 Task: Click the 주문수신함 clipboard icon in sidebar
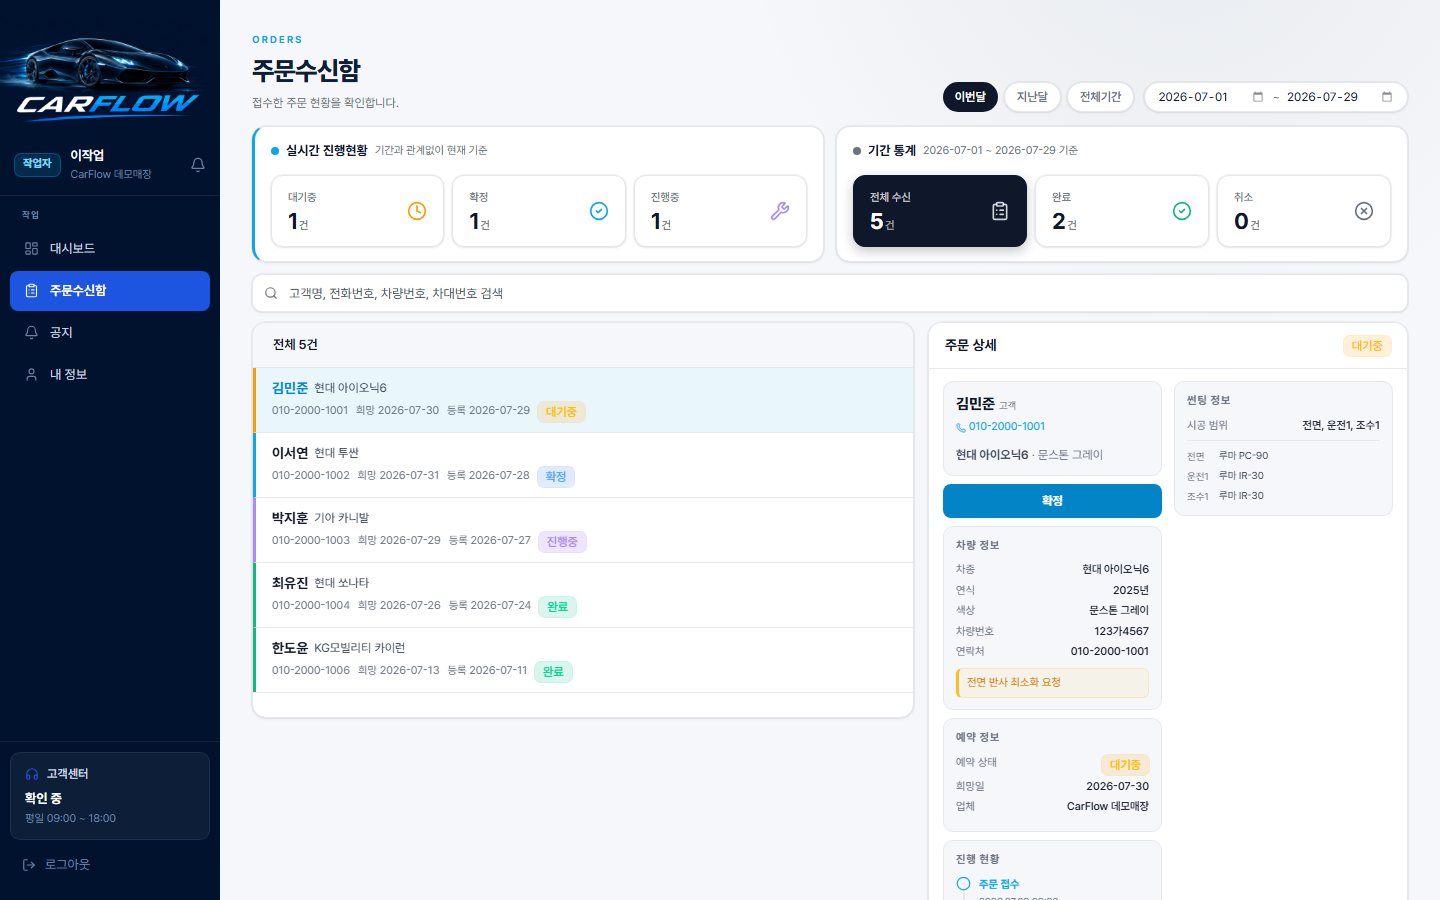coord(31,290)
